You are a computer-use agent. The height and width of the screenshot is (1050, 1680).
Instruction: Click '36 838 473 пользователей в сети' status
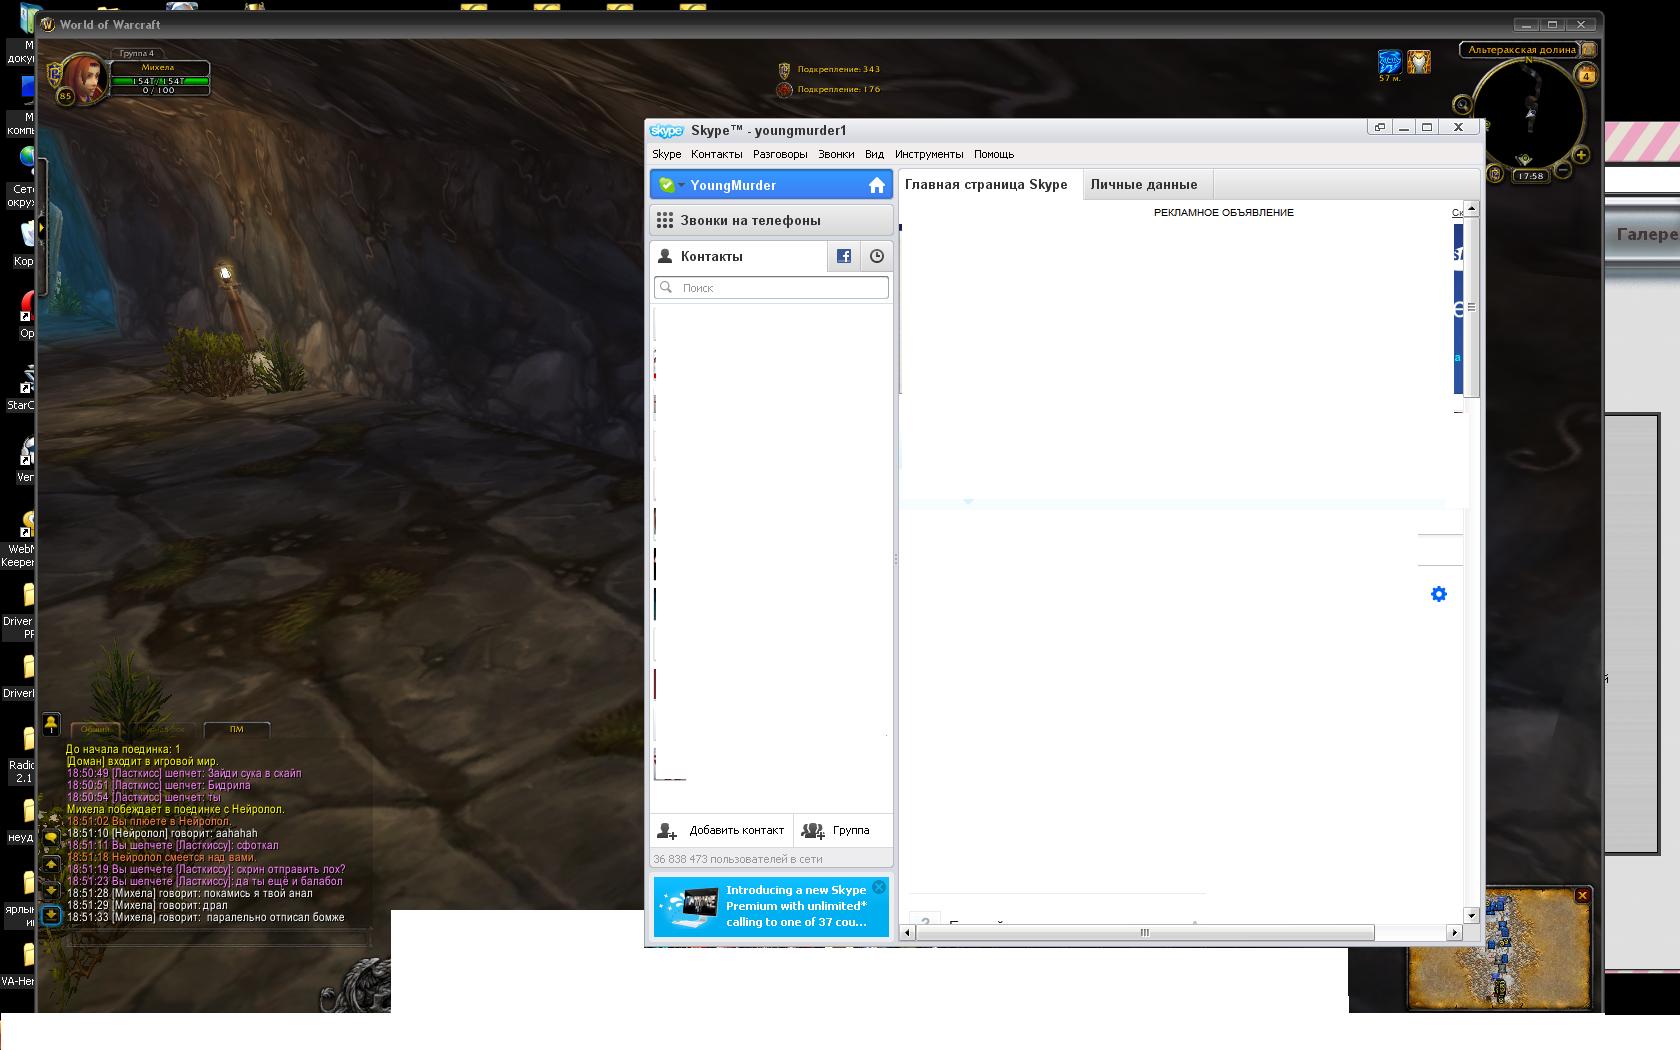738,859
